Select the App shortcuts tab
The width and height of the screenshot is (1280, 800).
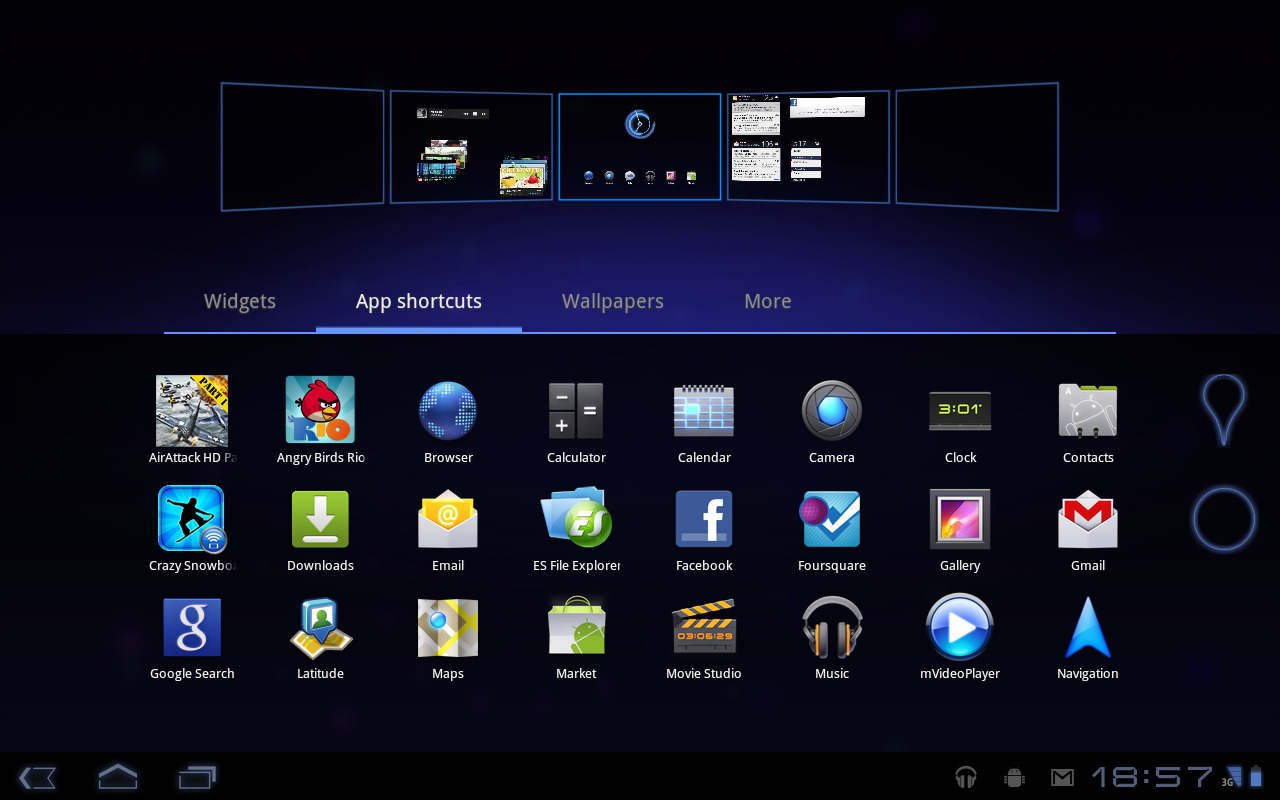419,302
